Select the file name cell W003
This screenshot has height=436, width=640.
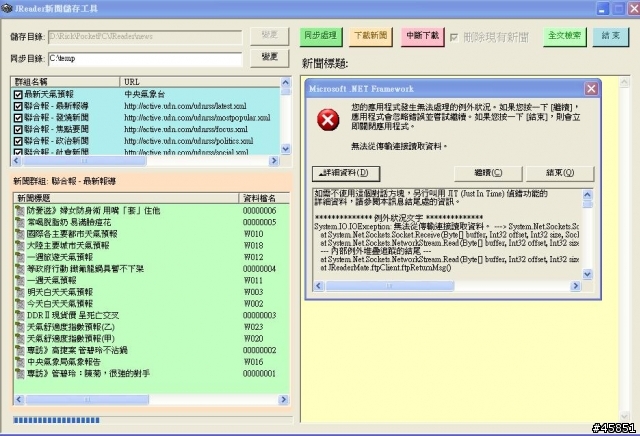(x=253, y=292)
